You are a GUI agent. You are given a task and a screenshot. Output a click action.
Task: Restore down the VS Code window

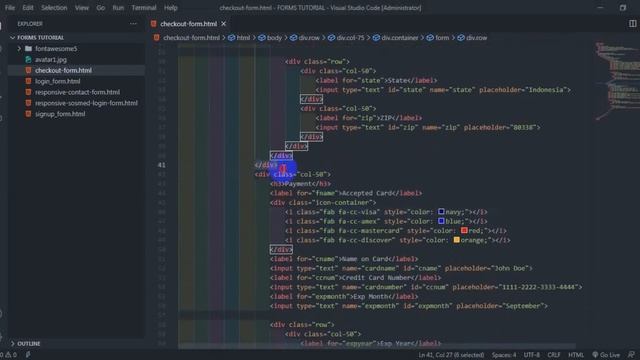(x=623, y=8)
